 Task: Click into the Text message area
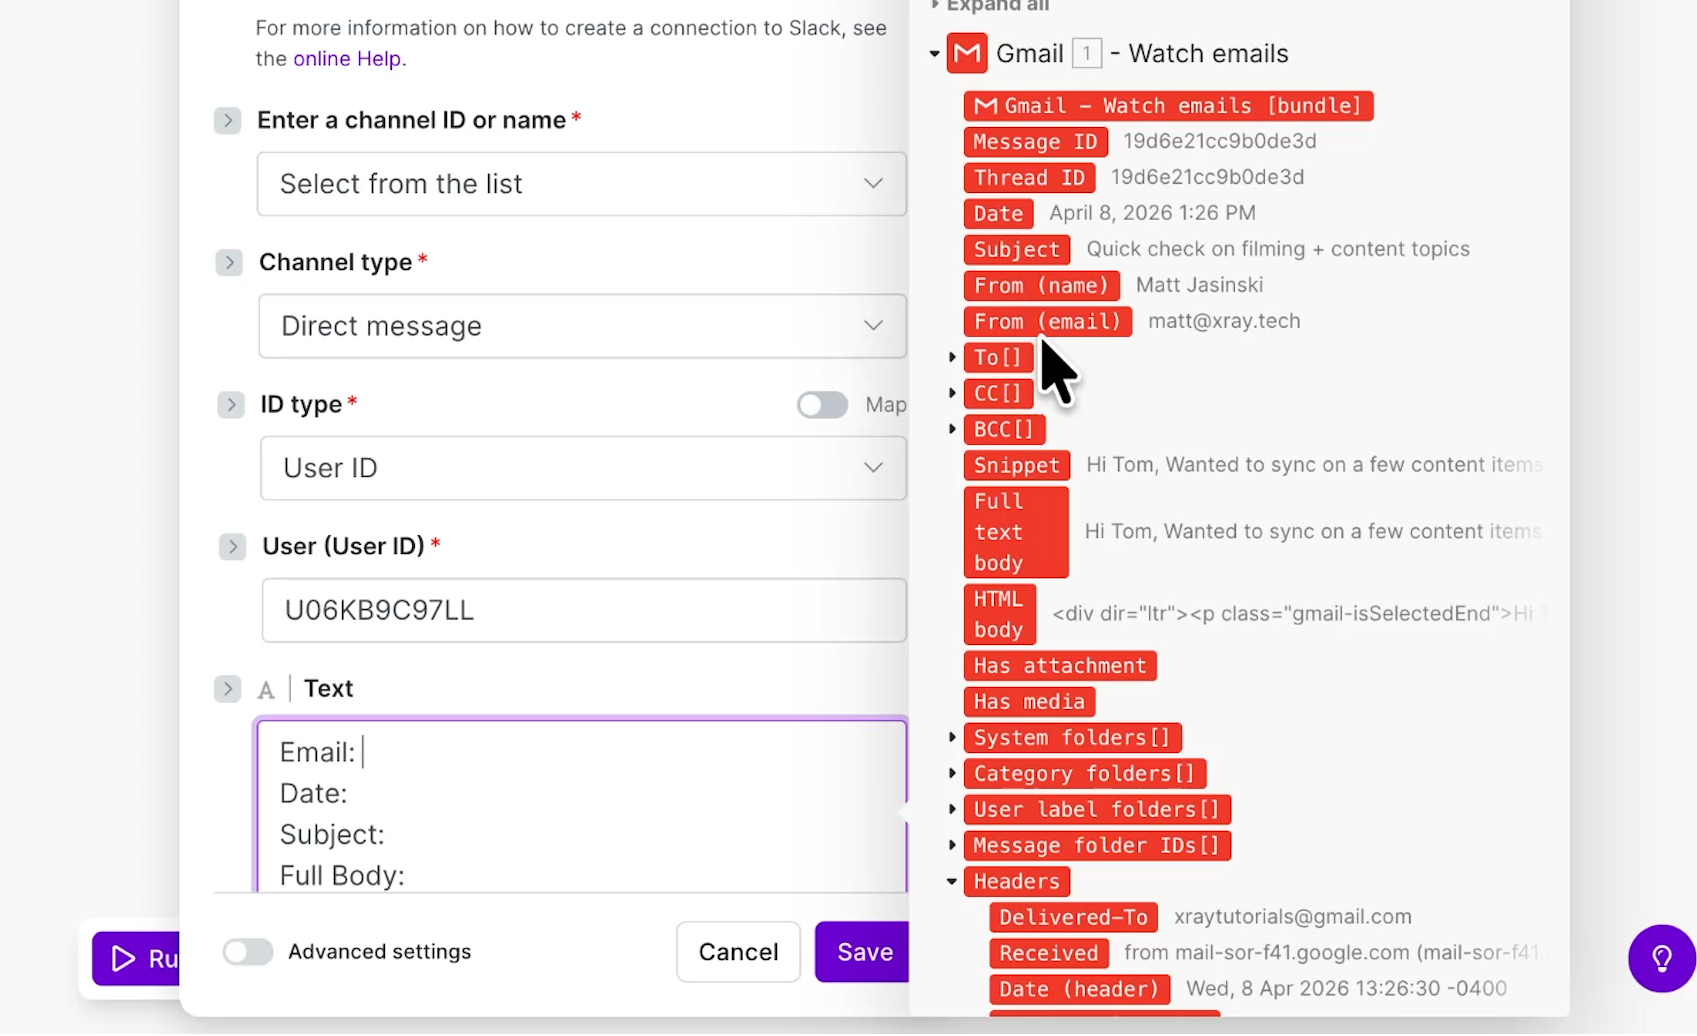tap(582, 806)
